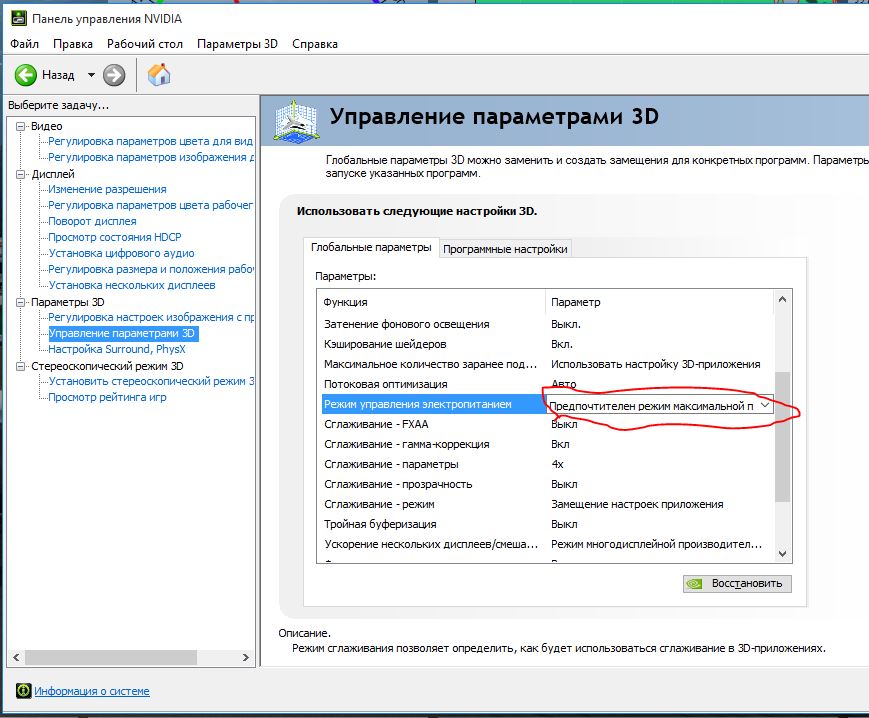The image size is (869, 718).
Task: Select Регулировка параметров изображения under Видео
Action: pyautogui.click(x=151, y=157)
